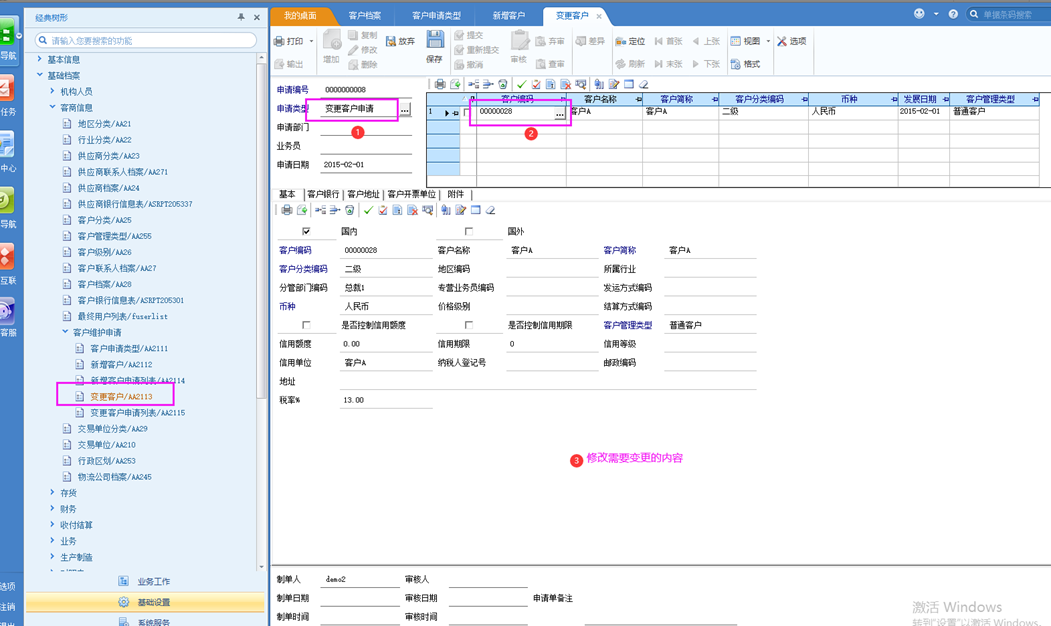The height and width of the screenshot is (626, 1051).
Task: Open 供应商档案/AA24 in tree
Action: pos(109,188)
